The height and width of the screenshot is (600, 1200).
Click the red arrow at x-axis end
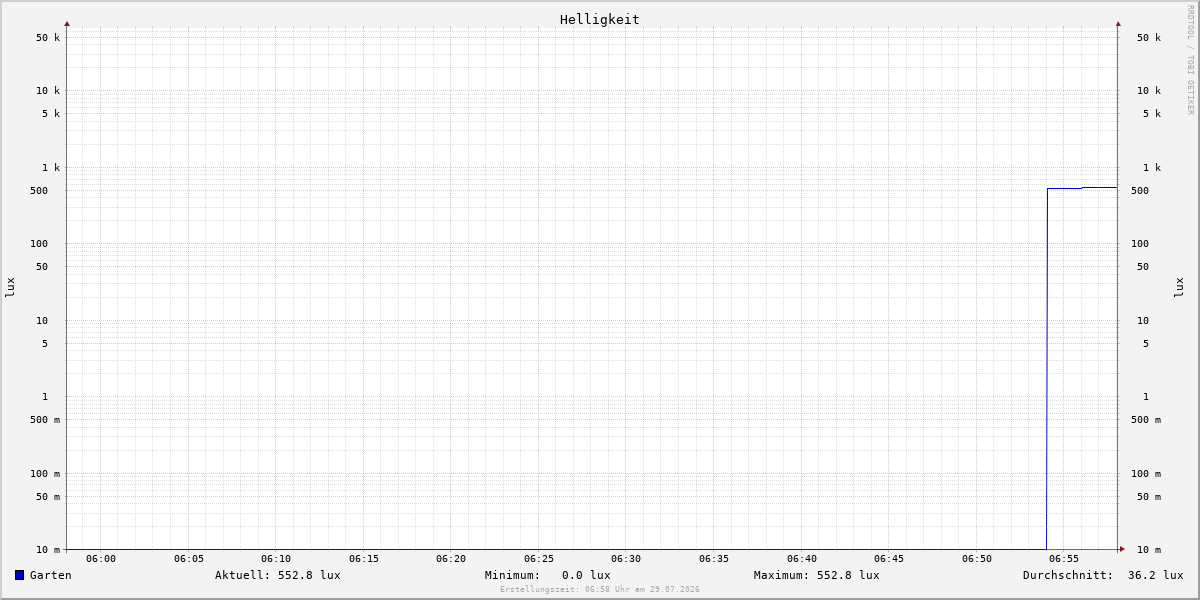[x=1122, y=549]
